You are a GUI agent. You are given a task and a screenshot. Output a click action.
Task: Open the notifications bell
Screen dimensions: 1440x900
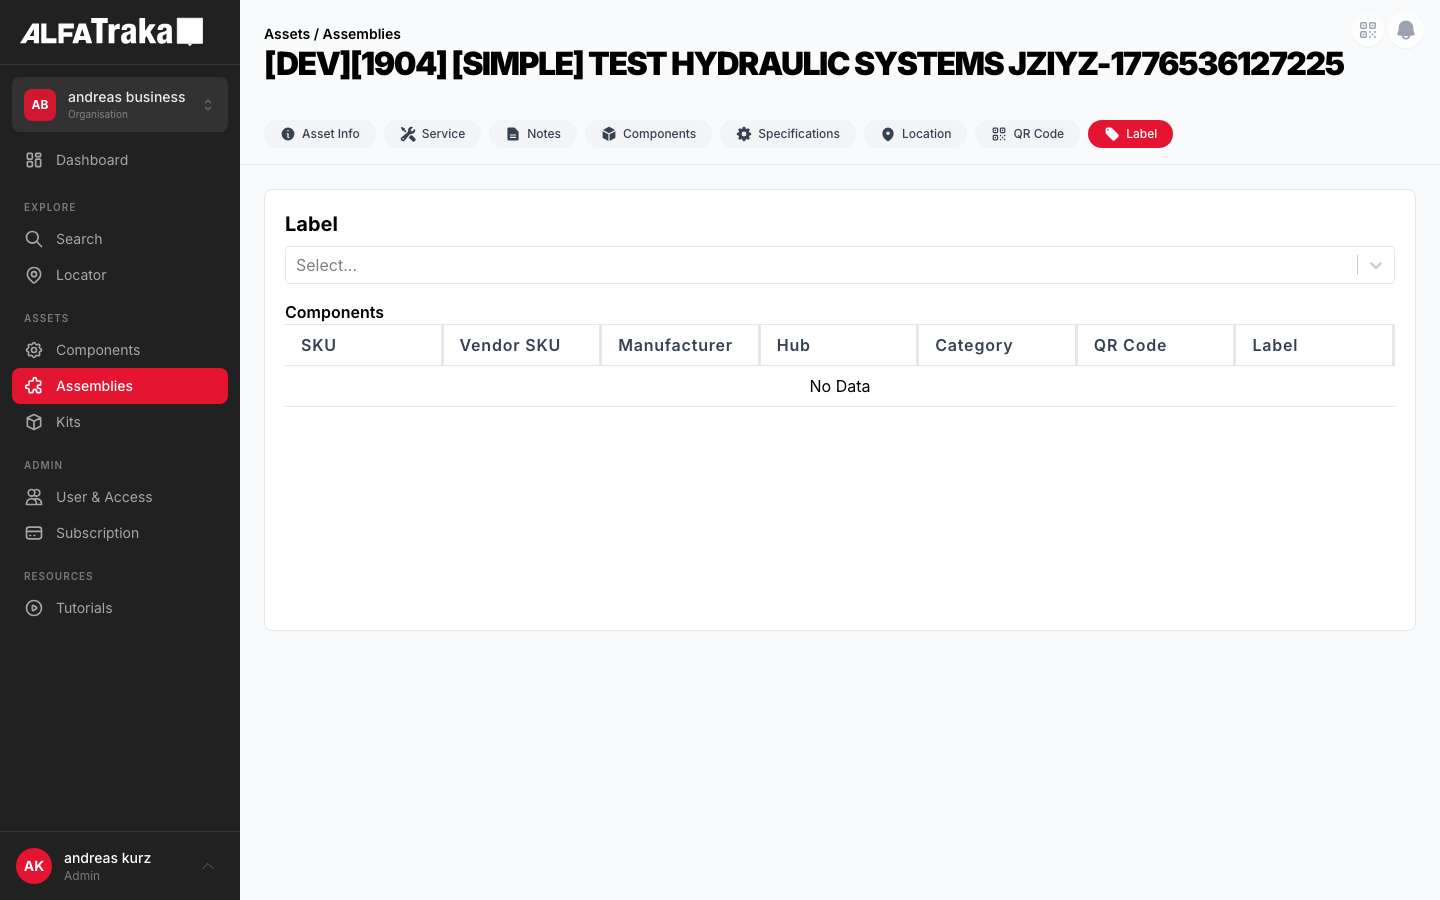pyautogui.click(x=1405, y=30)
